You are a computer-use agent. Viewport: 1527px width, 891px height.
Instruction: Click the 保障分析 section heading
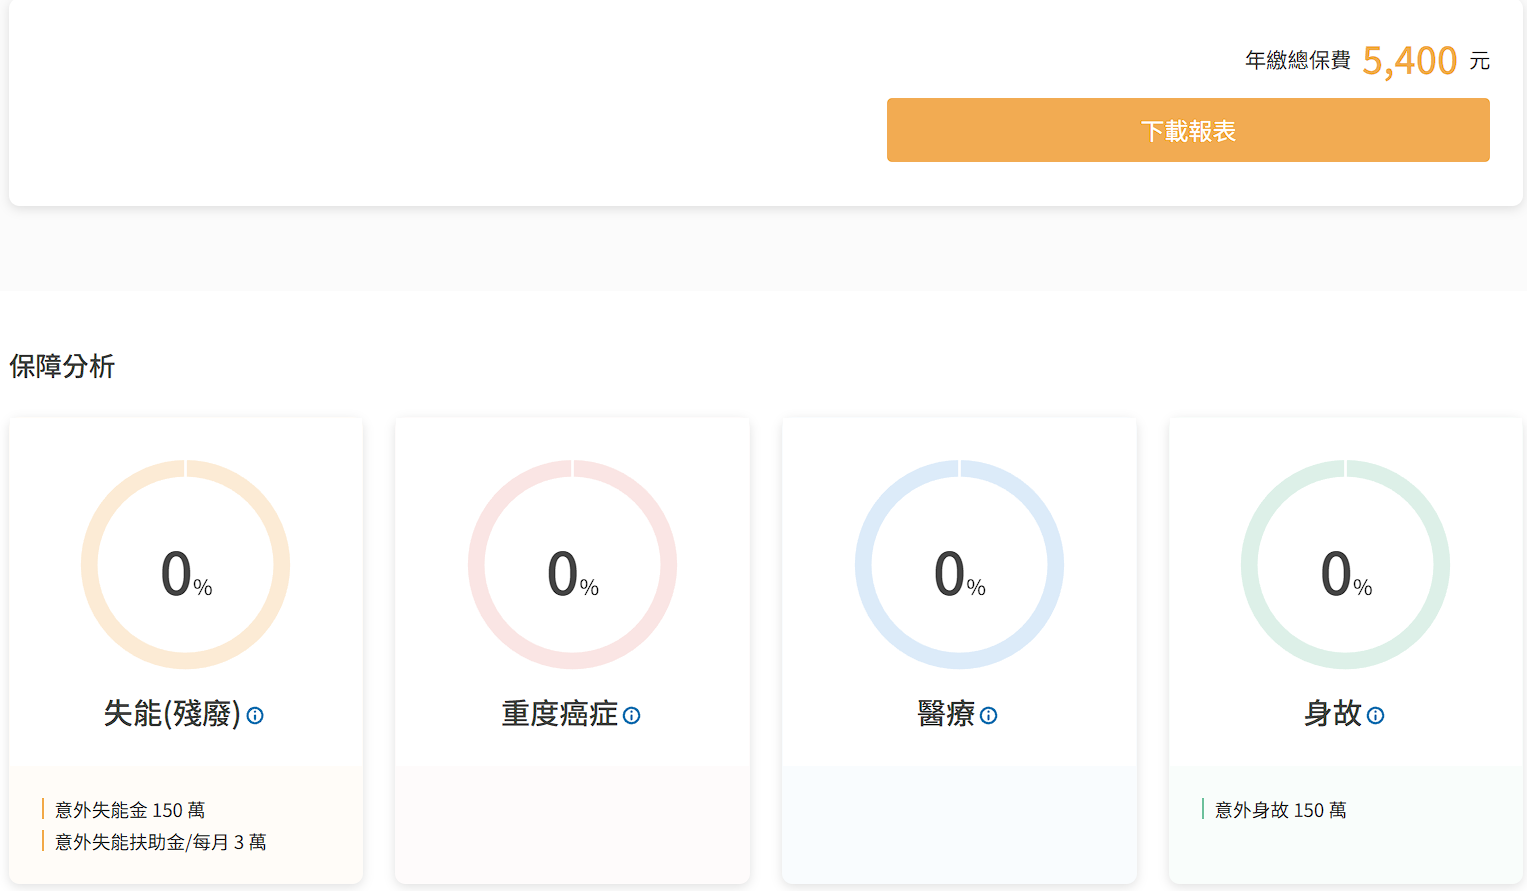tap(62, 366)
